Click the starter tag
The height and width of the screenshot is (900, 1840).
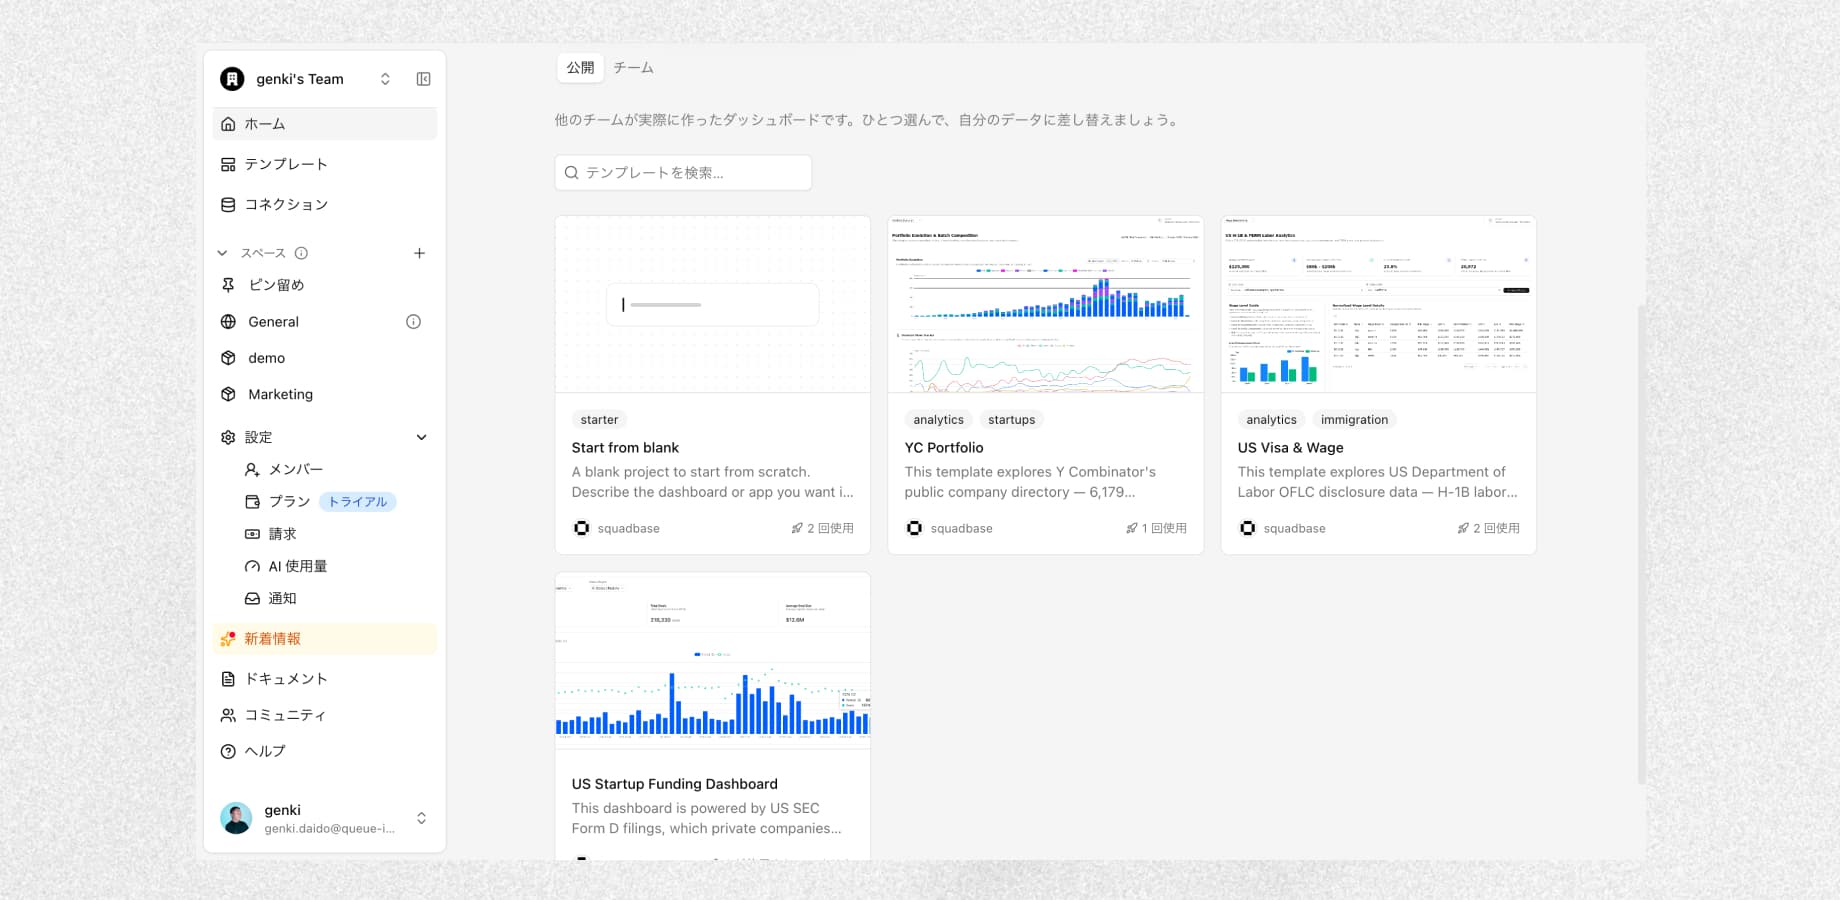(599, 420)
